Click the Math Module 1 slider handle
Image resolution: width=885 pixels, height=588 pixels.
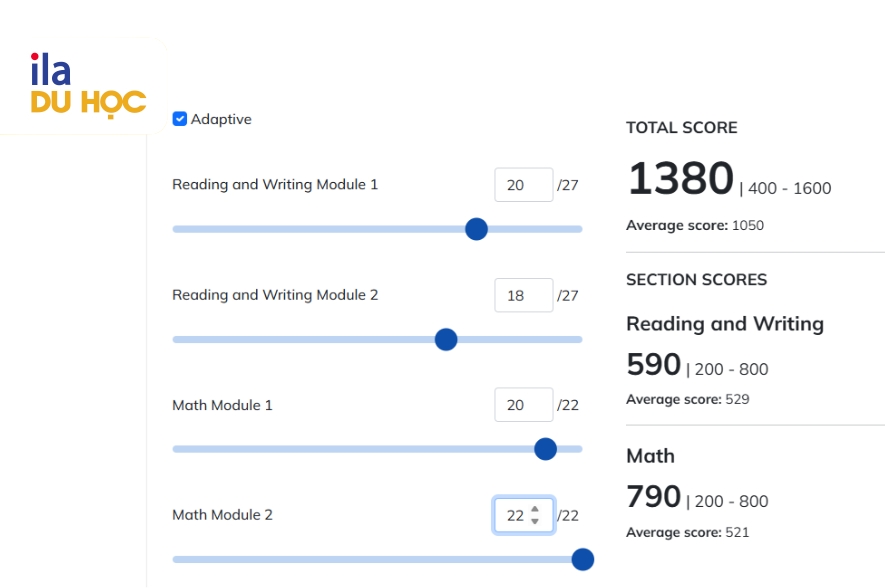click(545, 449)
